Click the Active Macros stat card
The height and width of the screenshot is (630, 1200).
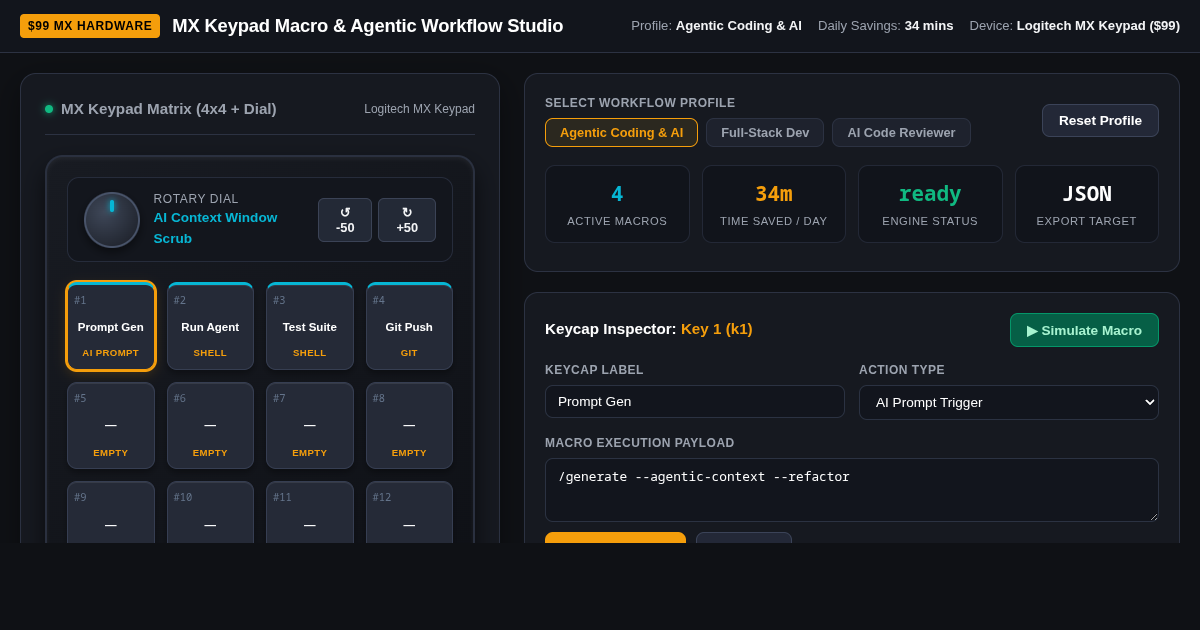click(617, 204)
